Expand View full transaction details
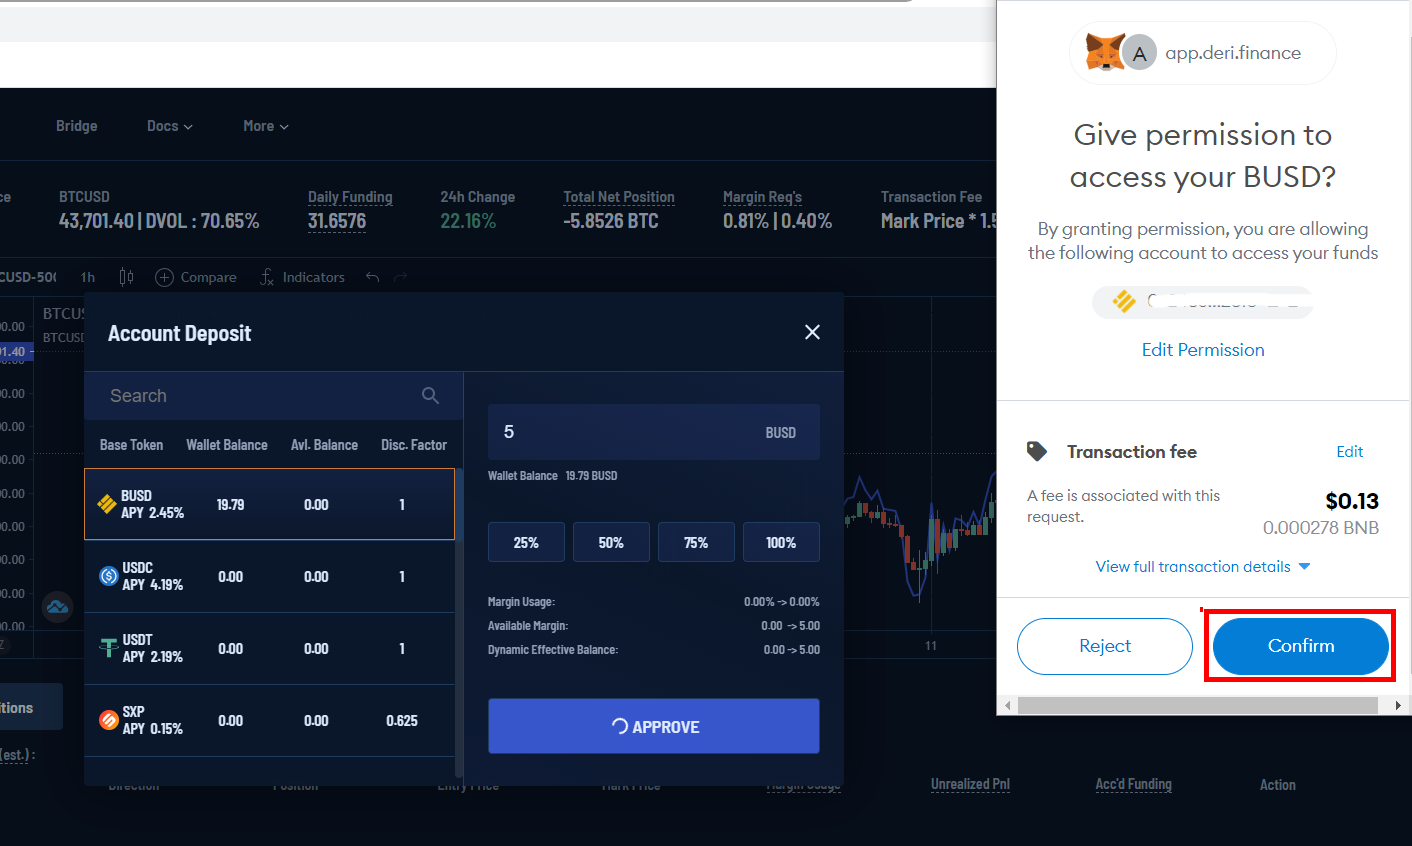This screenshot has width=1412, height=846. (1203, 566)
